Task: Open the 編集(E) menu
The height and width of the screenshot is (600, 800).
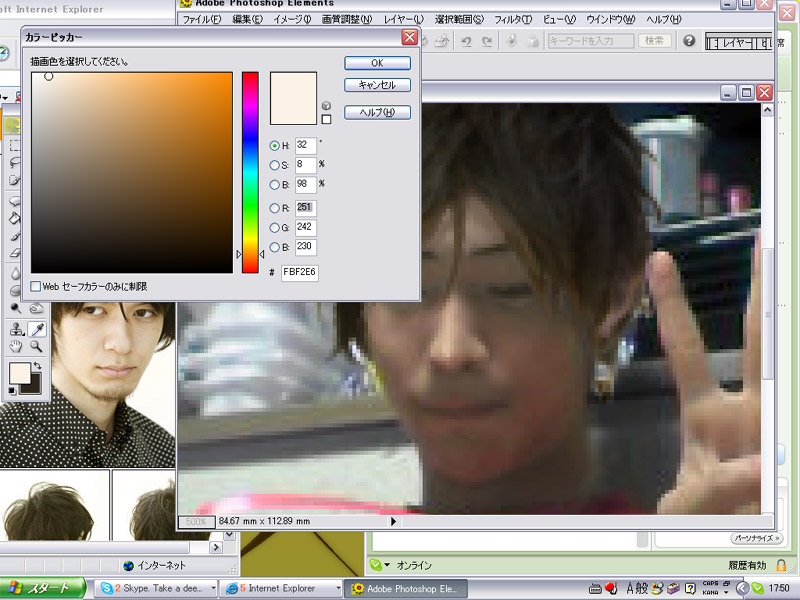Action: [247, 19]
